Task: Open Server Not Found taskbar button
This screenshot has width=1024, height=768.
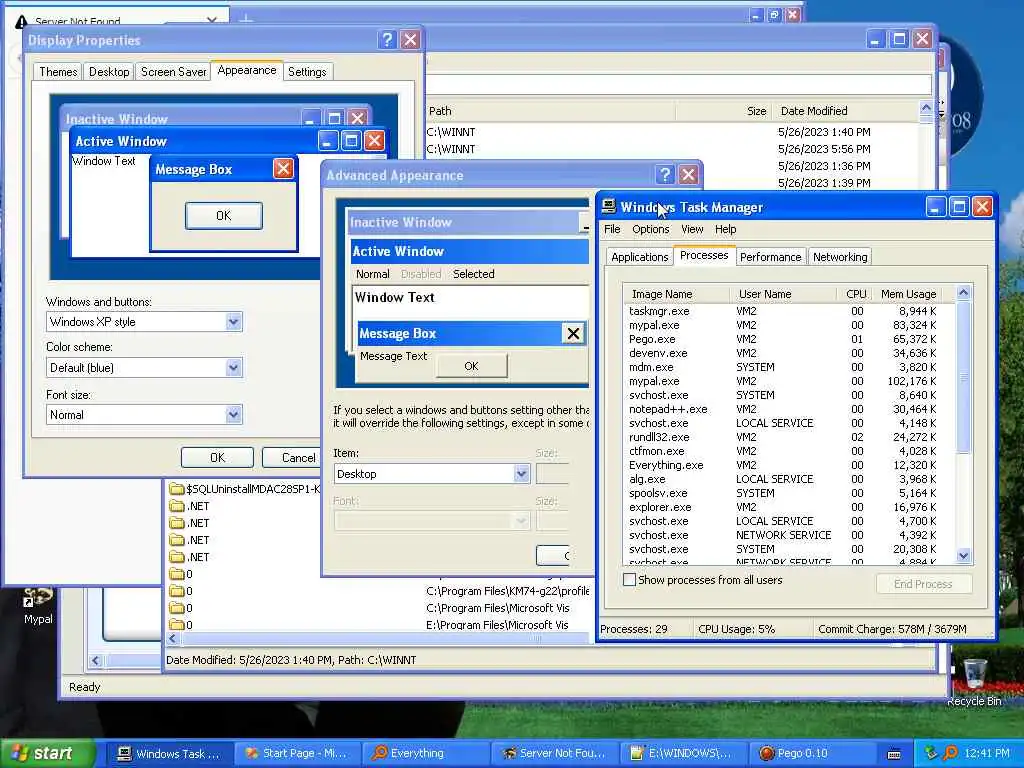Action: point(554,753)
